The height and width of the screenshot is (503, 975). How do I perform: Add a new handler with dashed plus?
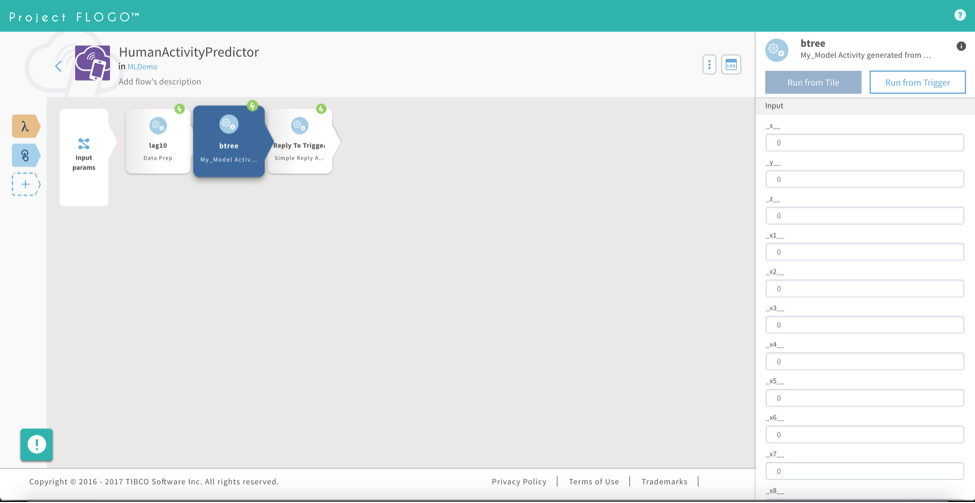click(26, 185)
